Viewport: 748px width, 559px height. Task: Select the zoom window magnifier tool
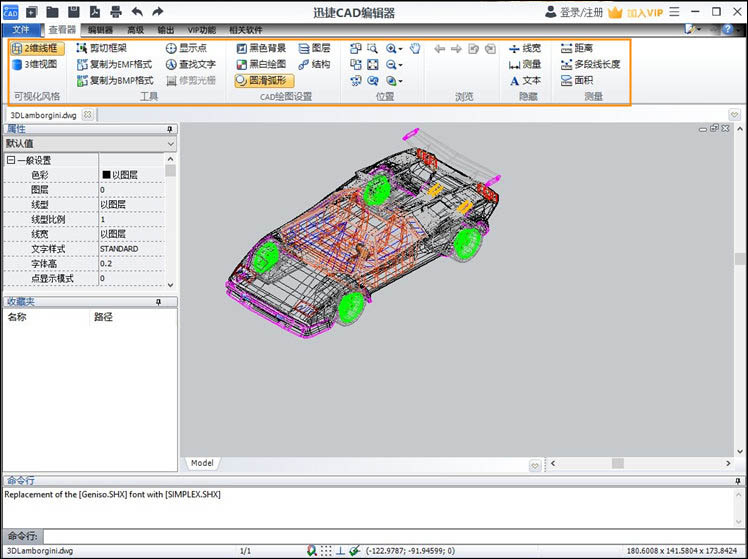click(x=373, y=48)
